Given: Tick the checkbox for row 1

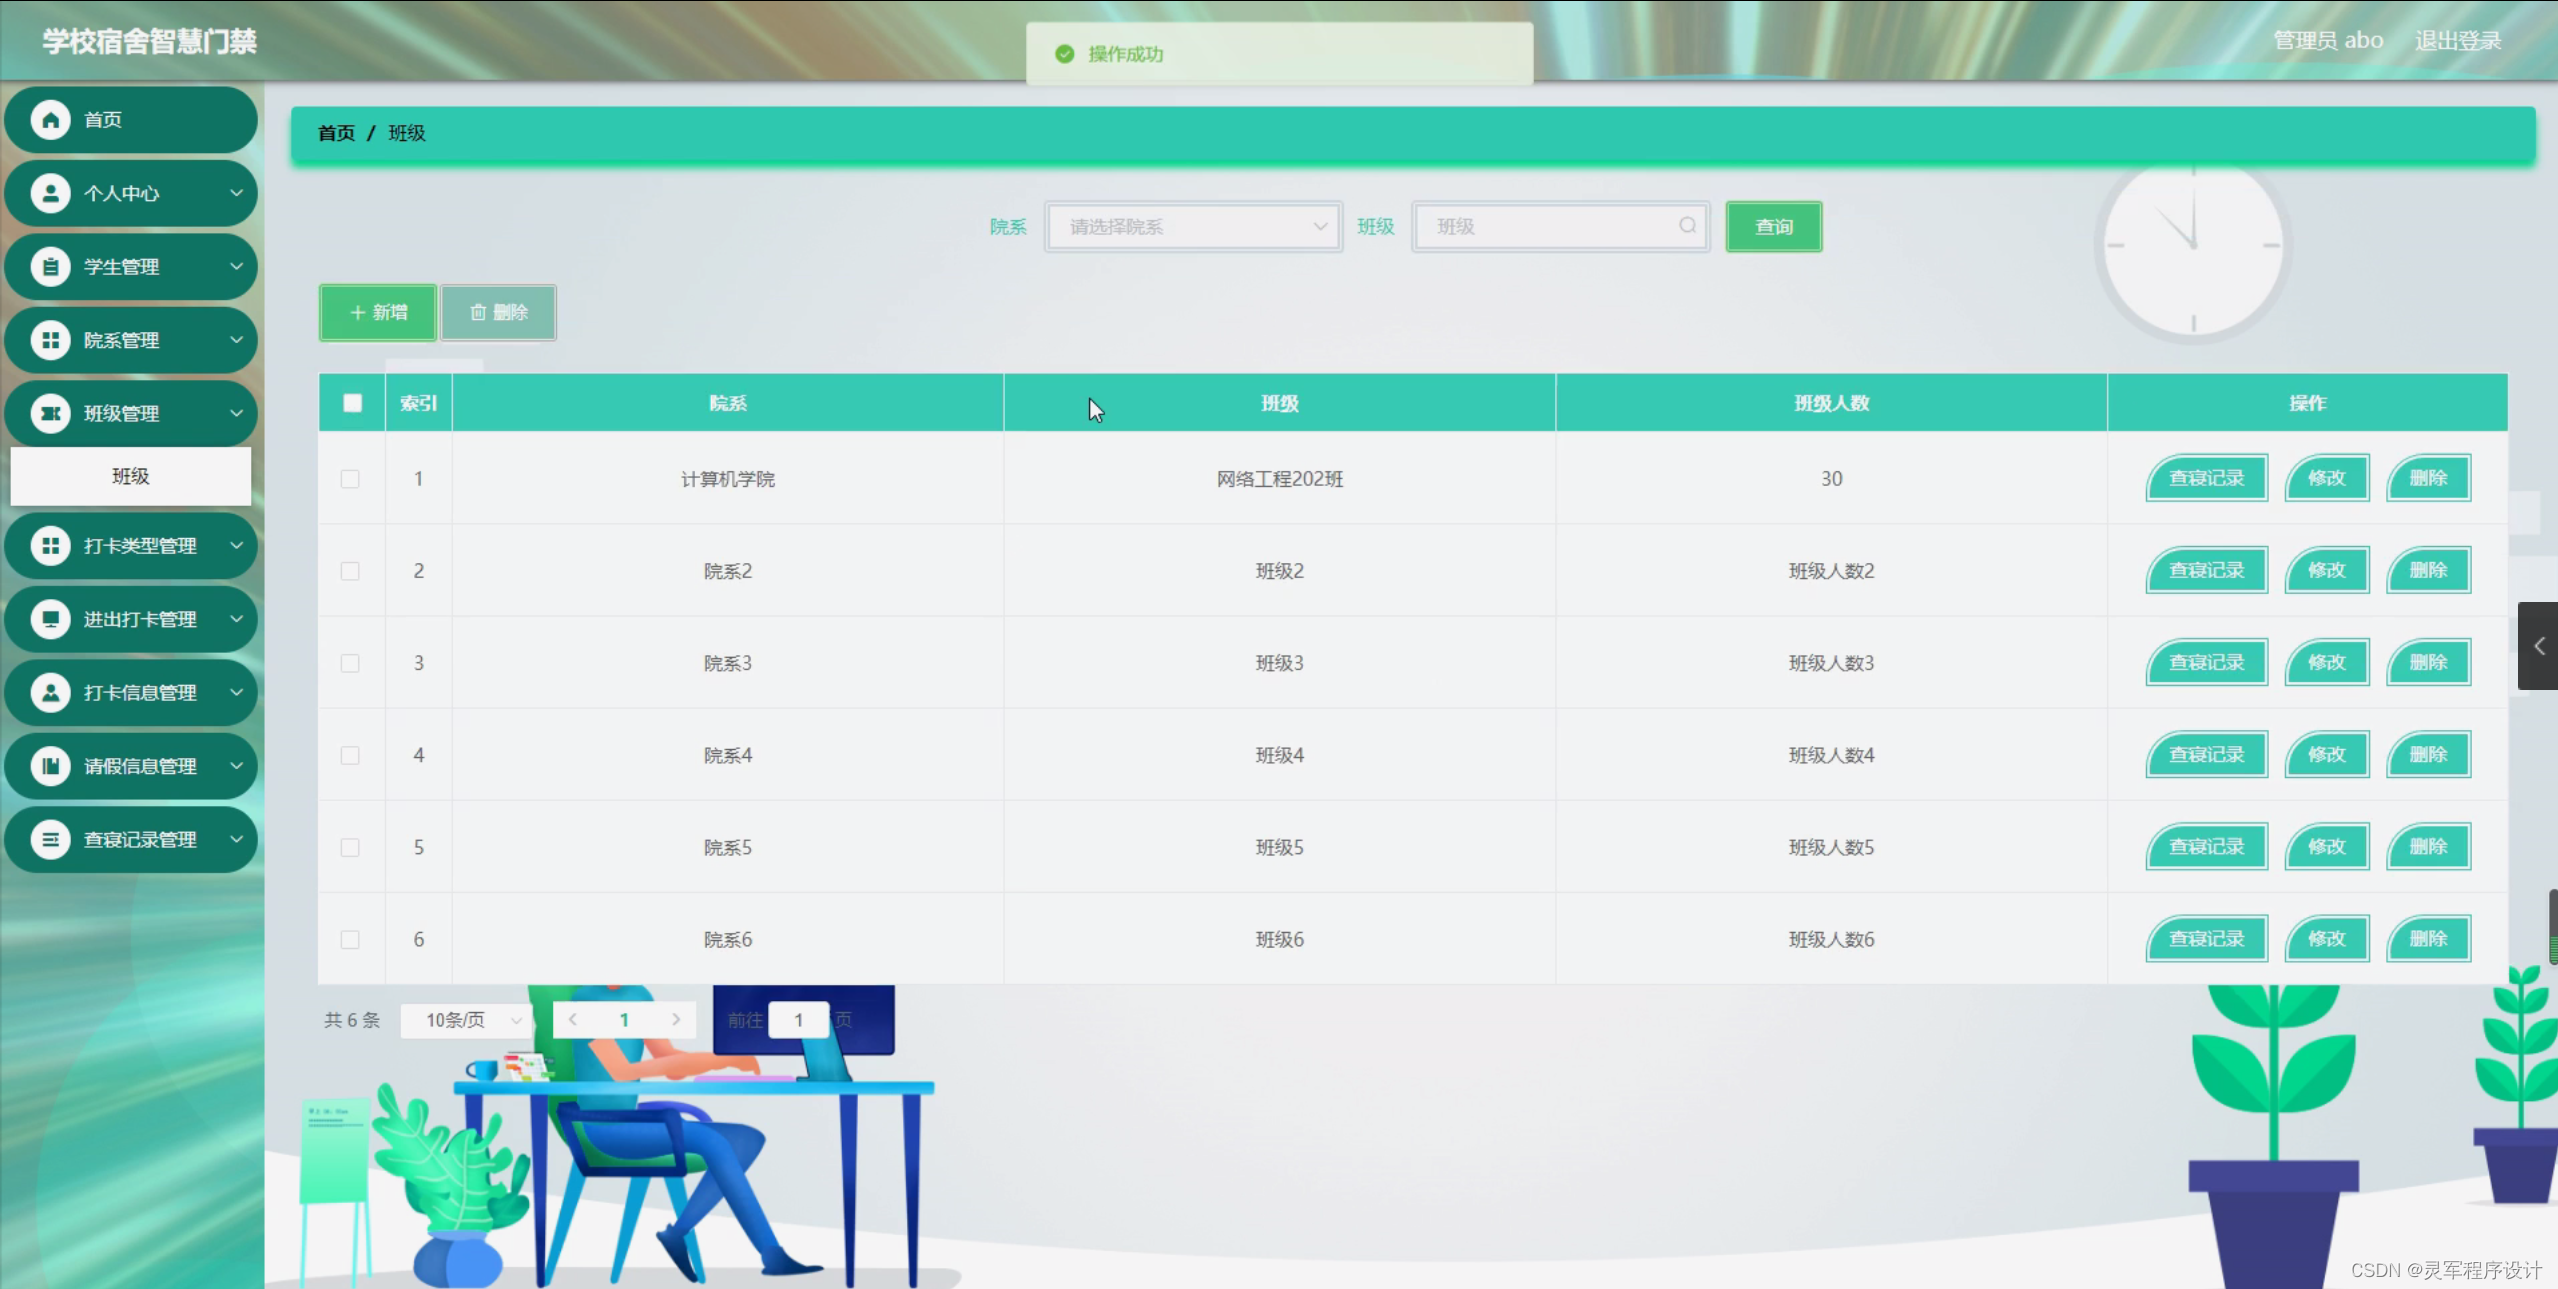Looking at the screenshot, I should pyautogui.click(x=350, y=479).
